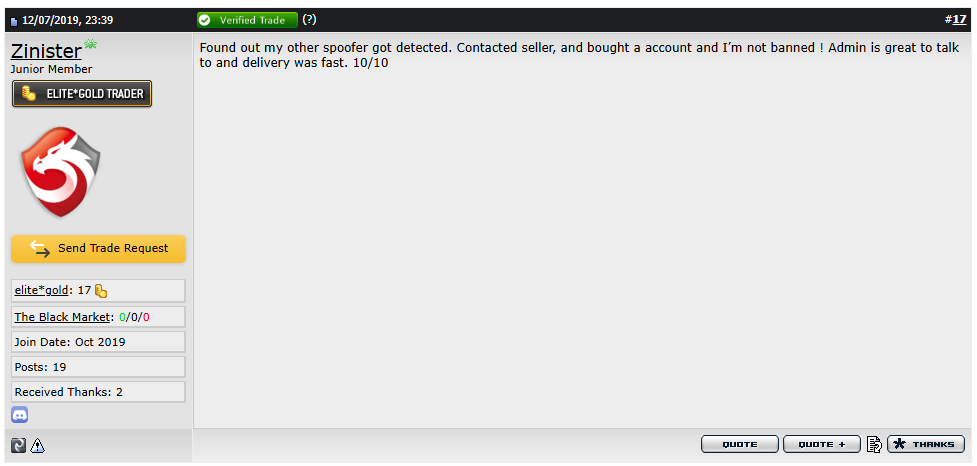977x466 pixels.
Task: Open The Black Market link
Action: [62, 317]
